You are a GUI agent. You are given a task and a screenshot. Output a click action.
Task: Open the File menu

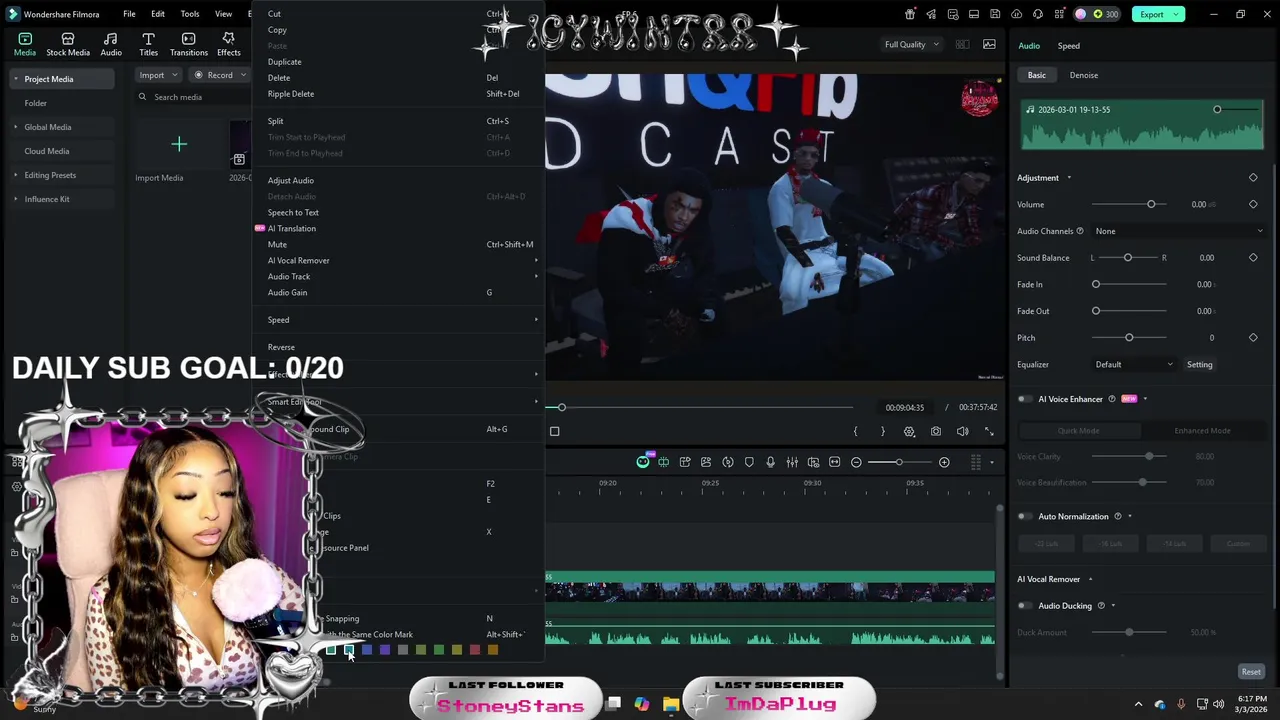tap(129, 14)
